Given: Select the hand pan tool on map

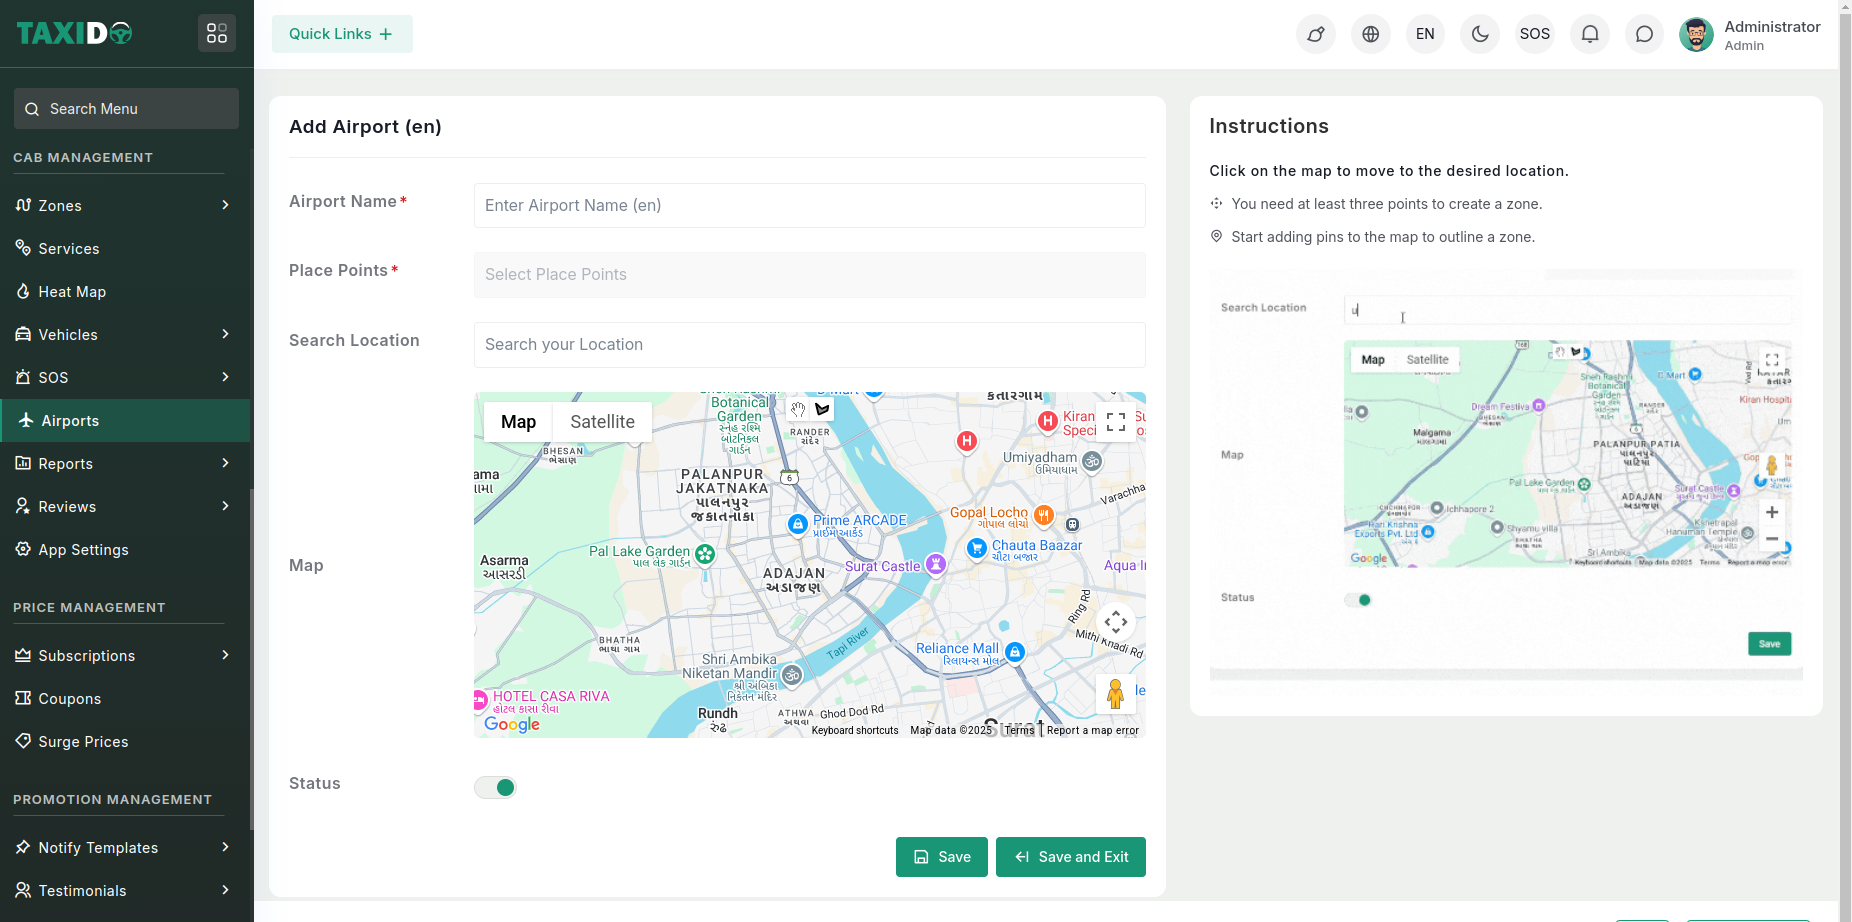Looking at the screenshot, I should click(797, 409).
